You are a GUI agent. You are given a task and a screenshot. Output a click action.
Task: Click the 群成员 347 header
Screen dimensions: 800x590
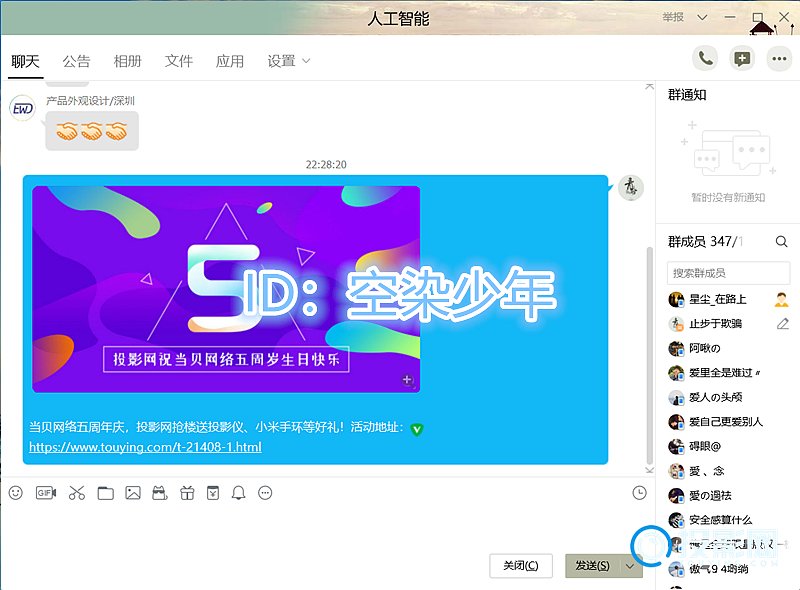pos(706,241)
